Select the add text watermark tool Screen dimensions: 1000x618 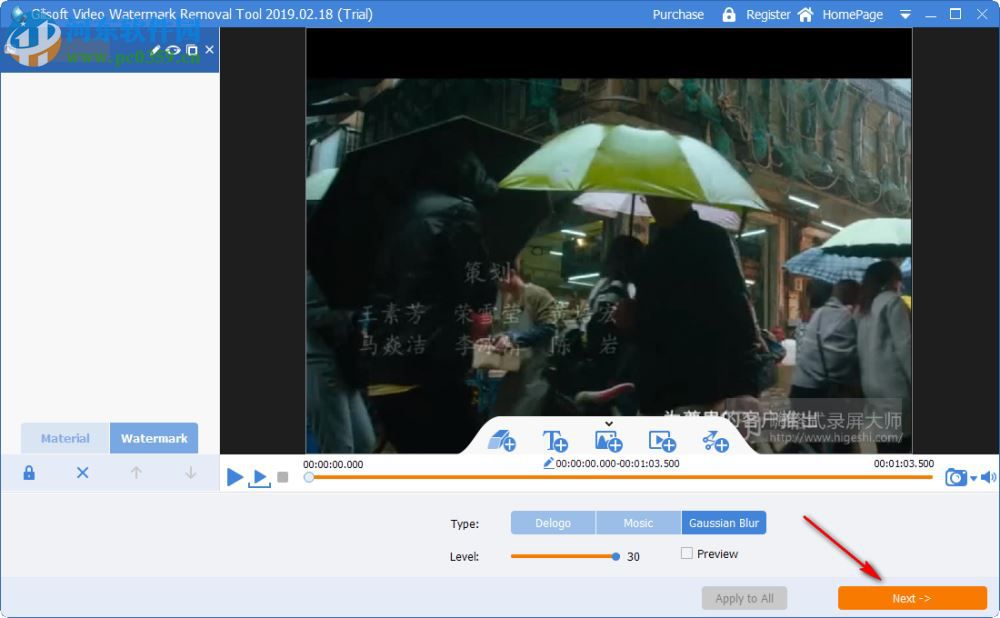point(556,441)
